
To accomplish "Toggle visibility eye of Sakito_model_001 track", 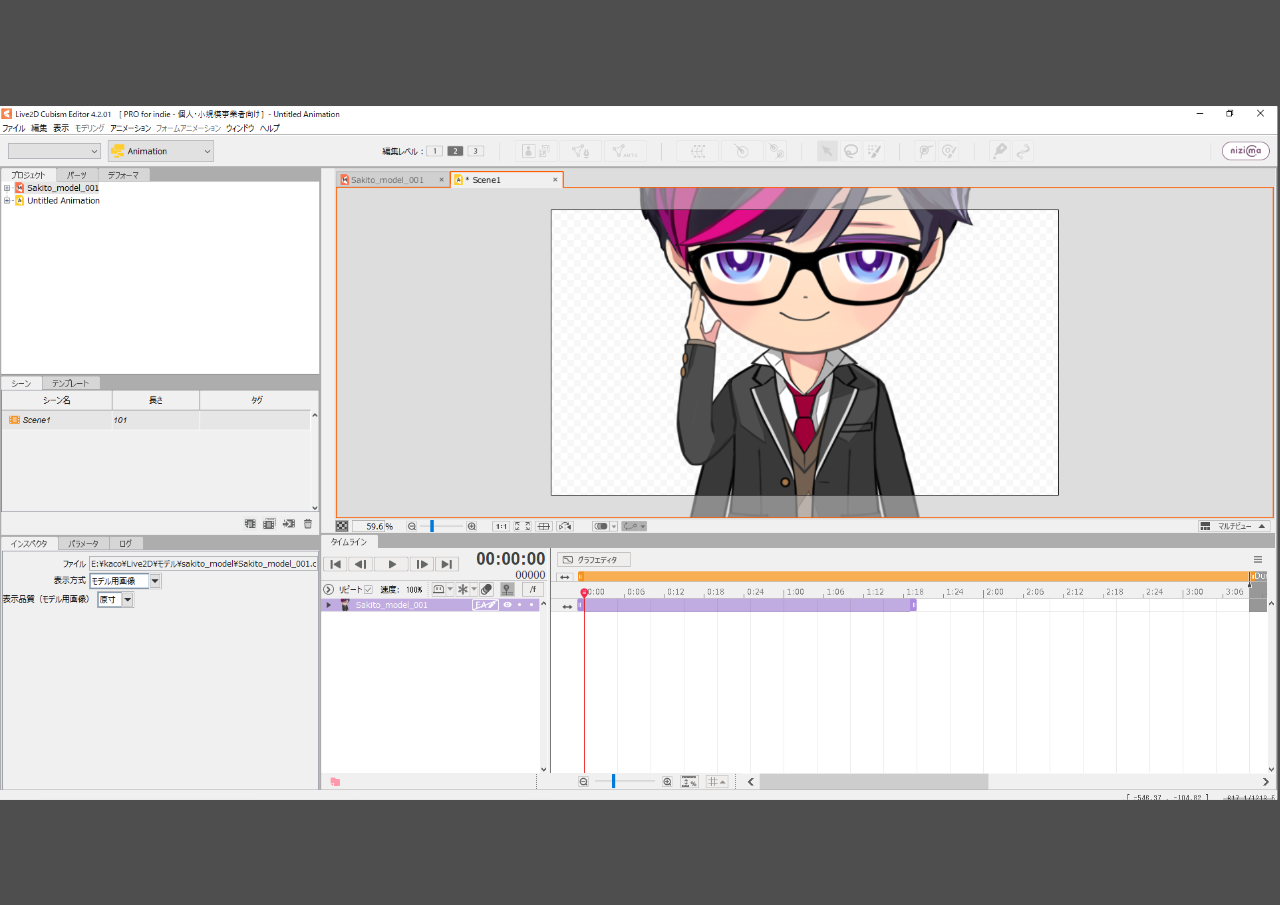I will point(507,605).
